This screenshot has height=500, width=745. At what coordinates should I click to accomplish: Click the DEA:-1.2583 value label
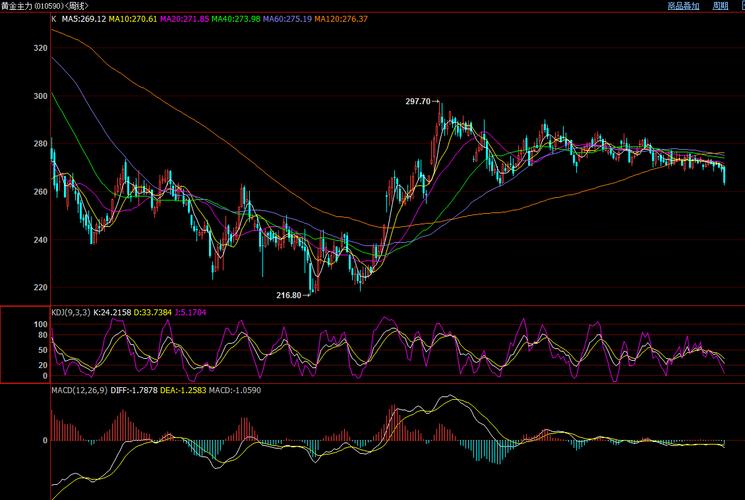tap(183, 390)
